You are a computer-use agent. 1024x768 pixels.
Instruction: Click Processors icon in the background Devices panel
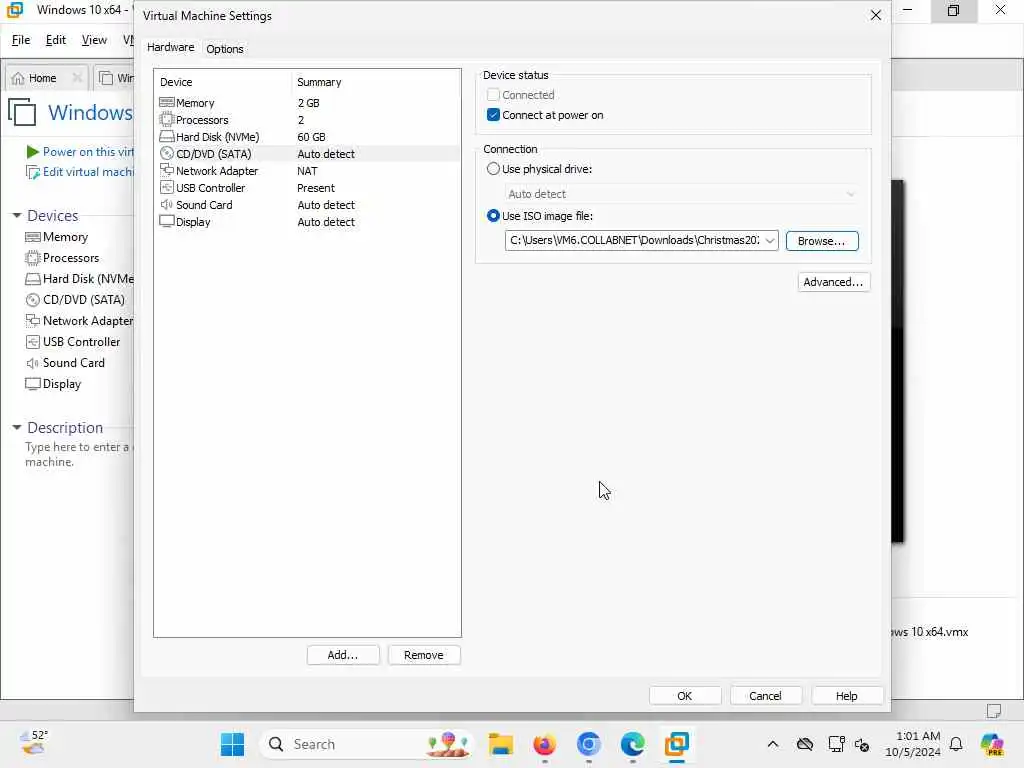pos(33,258)
